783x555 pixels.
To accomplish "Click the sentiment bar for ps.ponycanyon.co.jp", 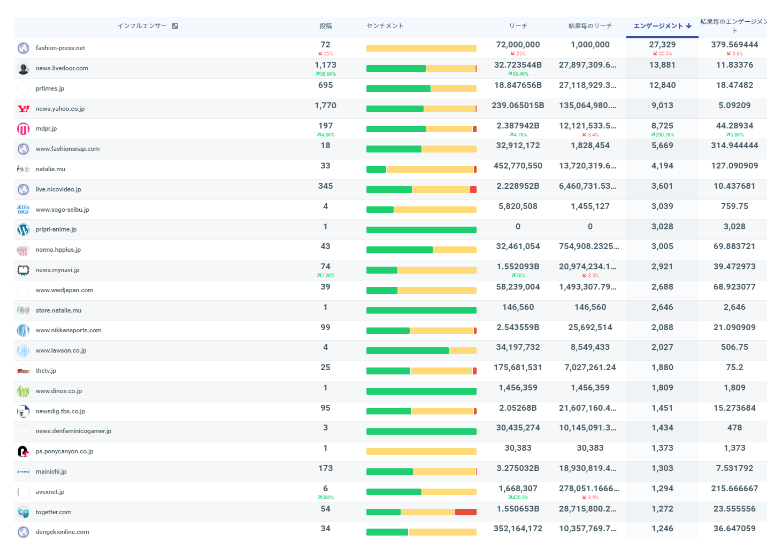I will [421, 452].
